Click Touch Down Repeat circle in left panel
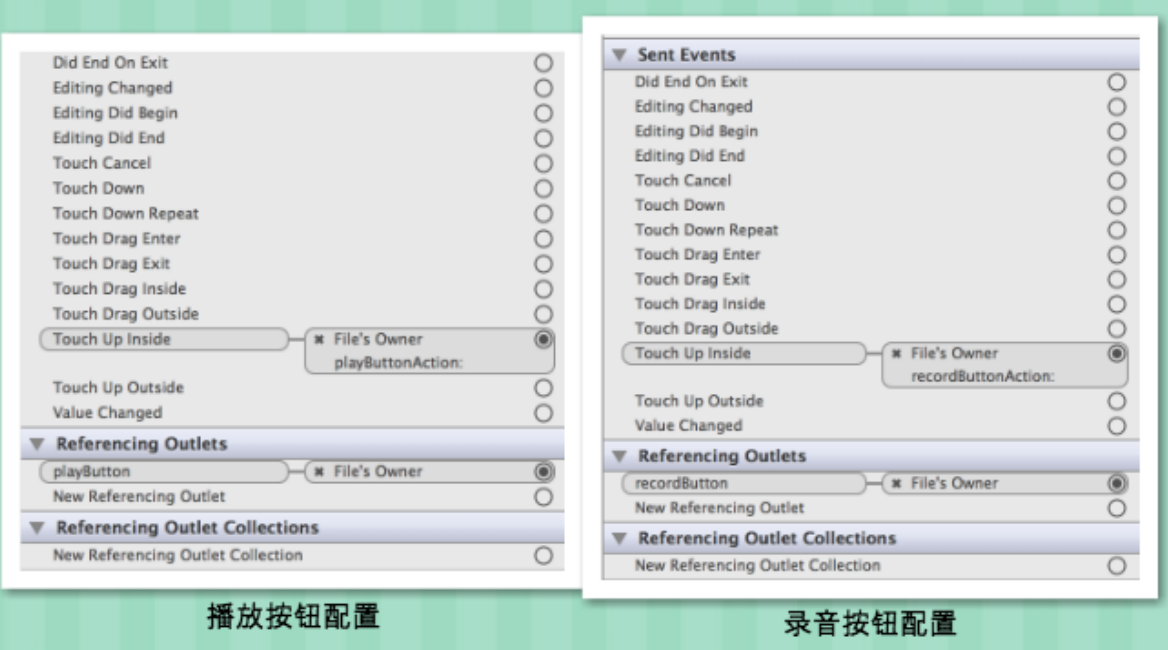The height and width of the screenshot is (650, 1168). click(x=543, y=214)
